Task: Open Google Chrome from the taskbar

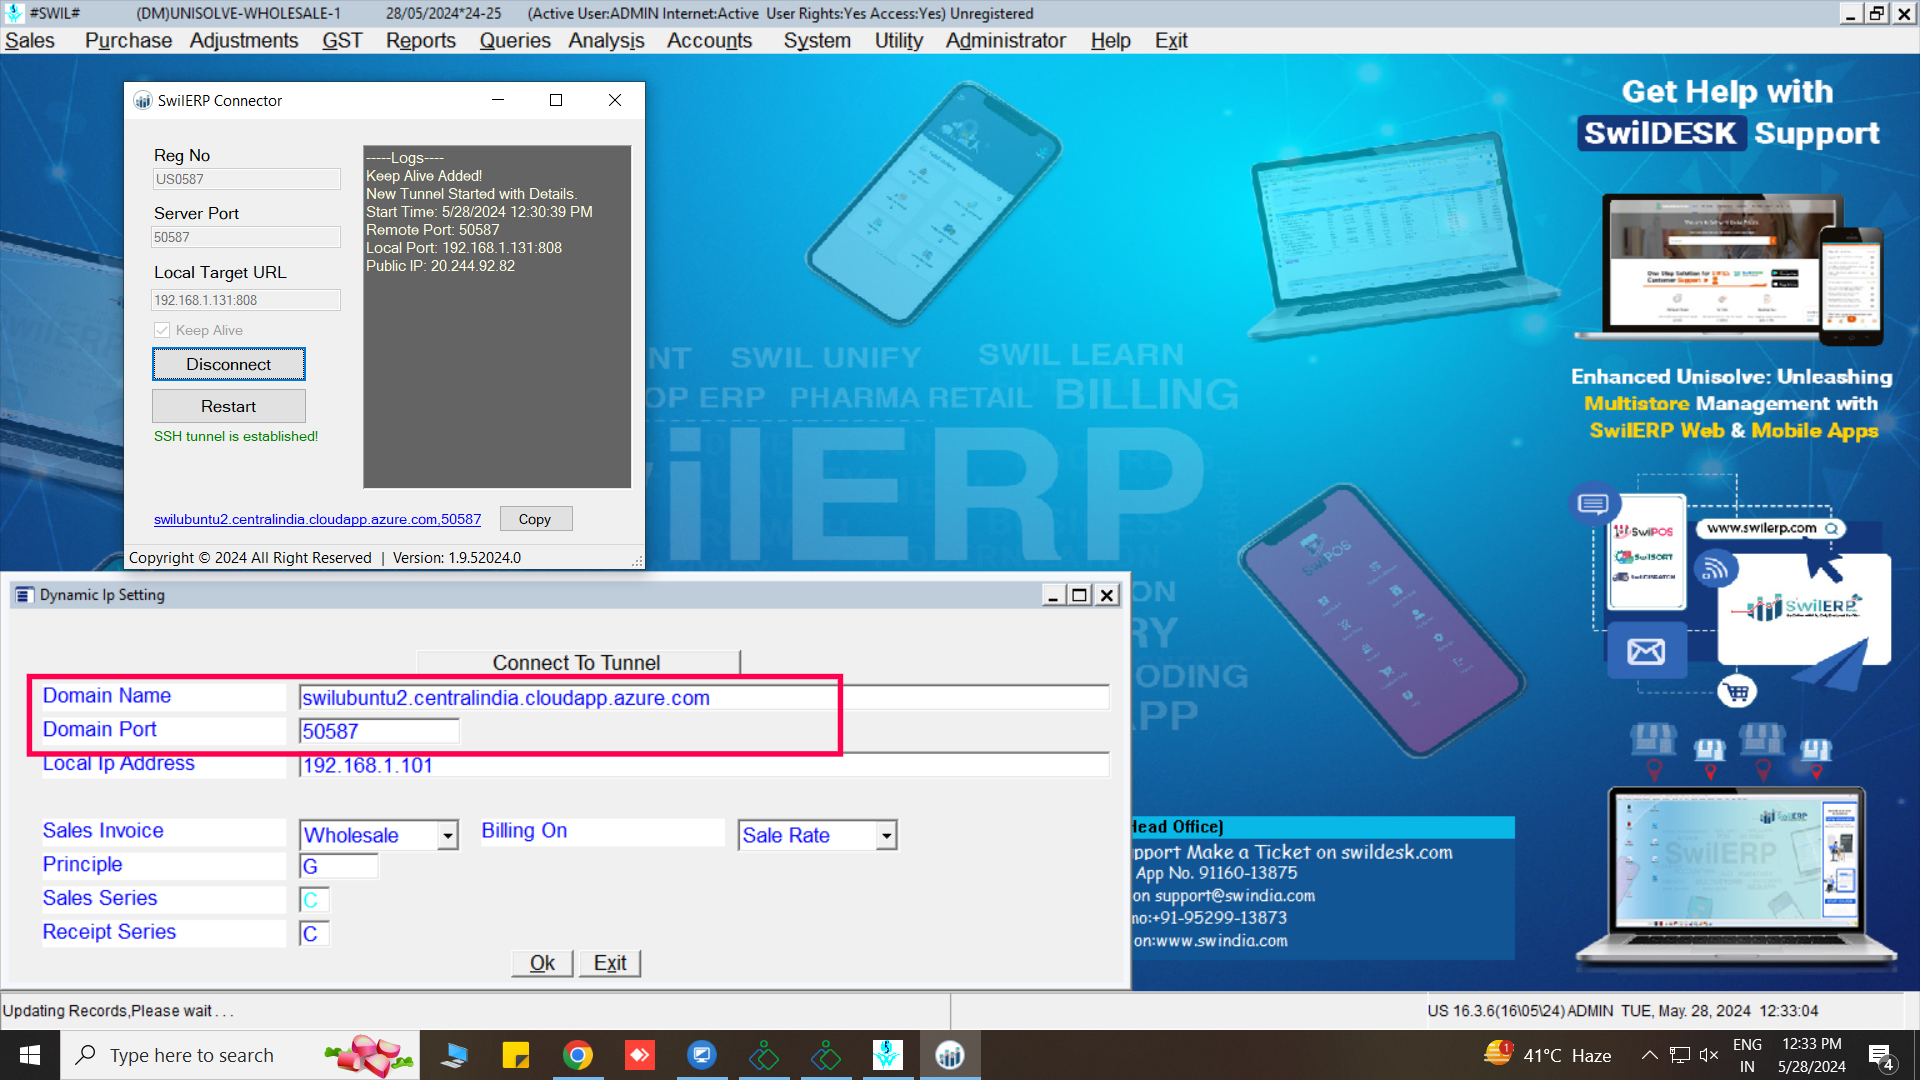Action: [x=578, y=1055]
